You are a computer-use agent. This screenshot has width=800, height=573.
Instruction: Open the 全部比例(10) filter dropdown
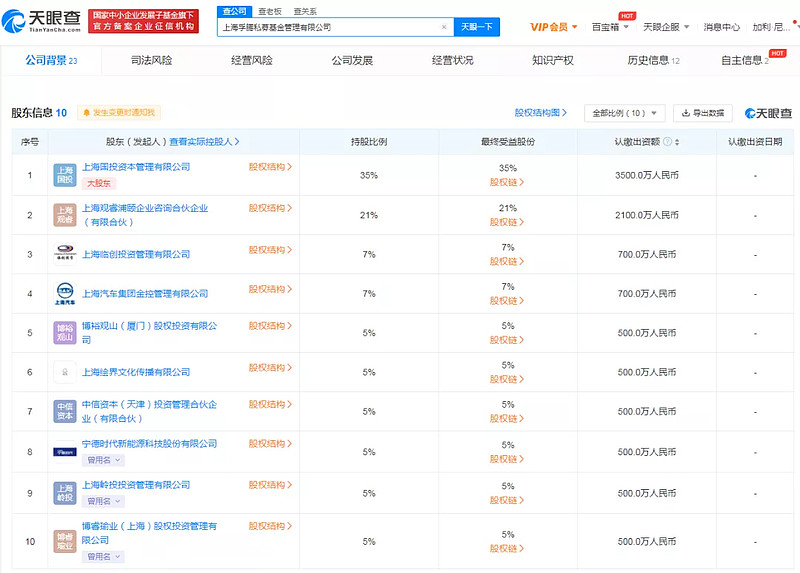[624, 113]
